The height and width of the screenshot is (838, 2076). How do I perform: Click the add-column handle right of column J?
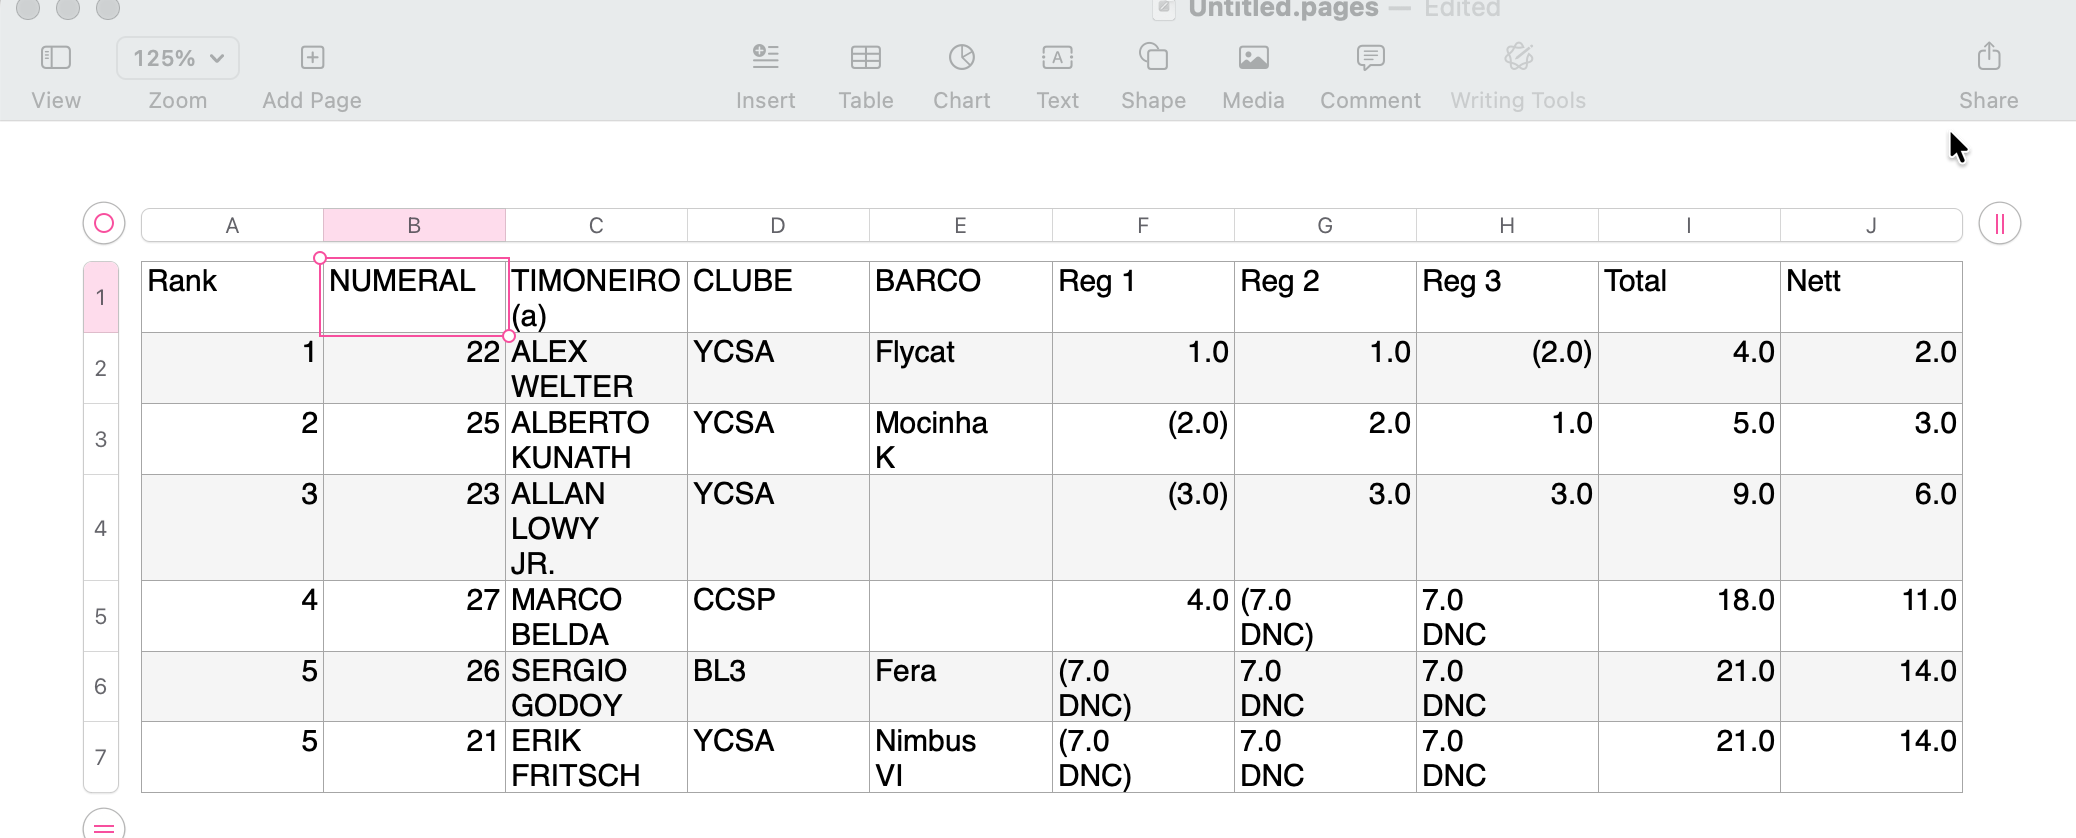(x=1999, y=223)
